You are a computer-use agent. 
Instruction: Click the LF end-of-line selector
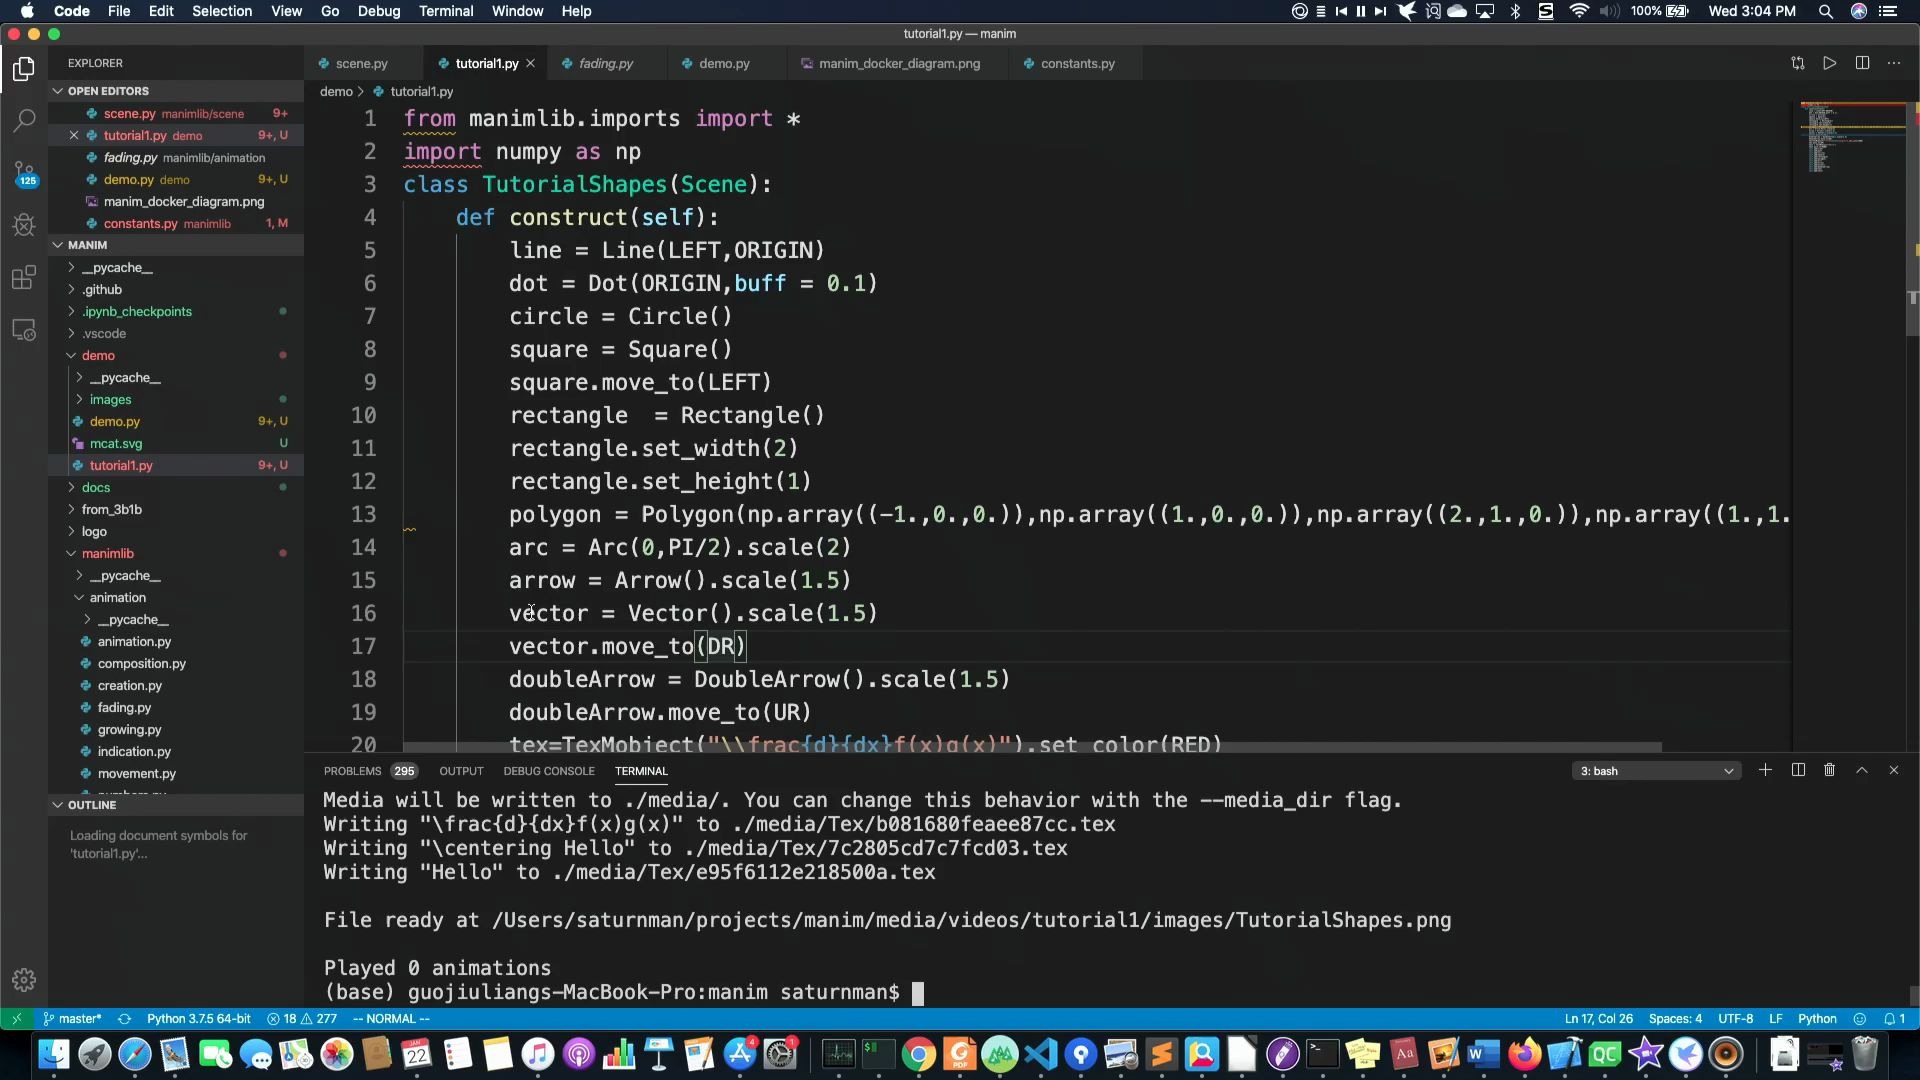[x=1776, y=1019]
